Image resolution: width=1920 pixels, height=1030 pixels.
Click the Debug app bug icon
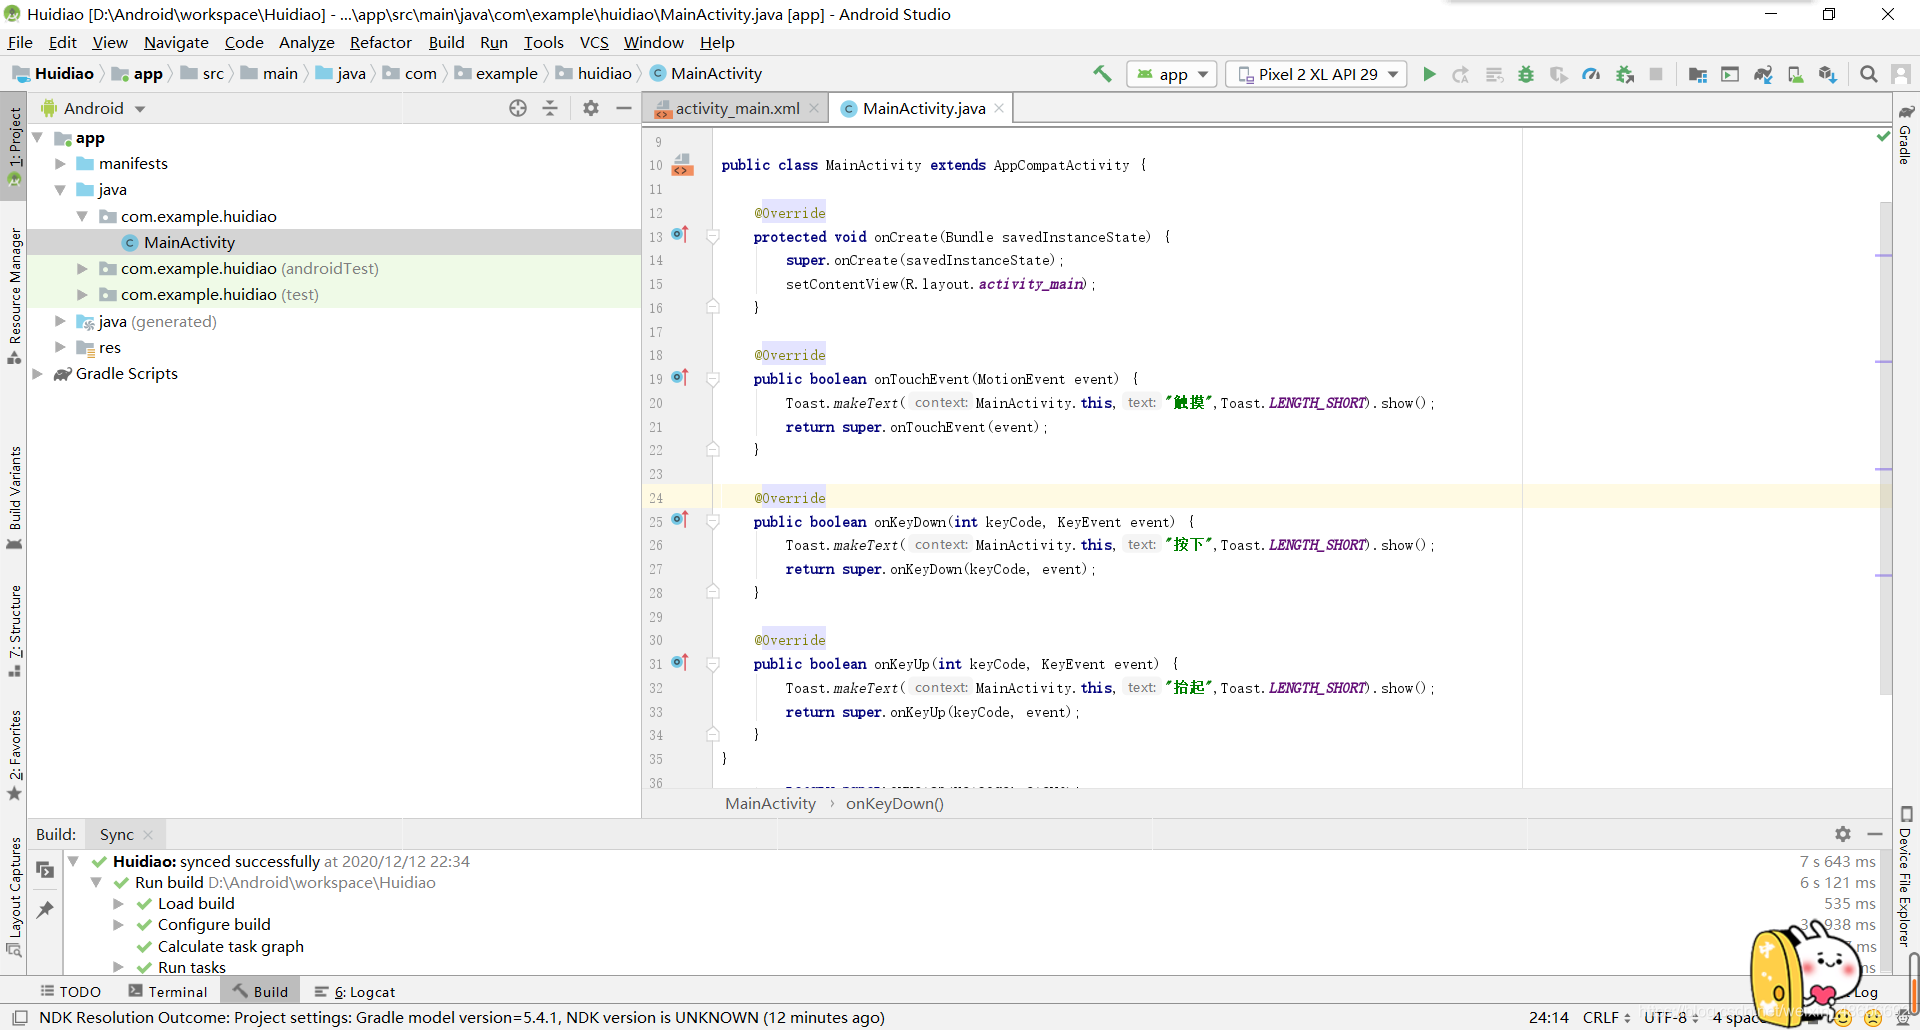pos(1526,74)
